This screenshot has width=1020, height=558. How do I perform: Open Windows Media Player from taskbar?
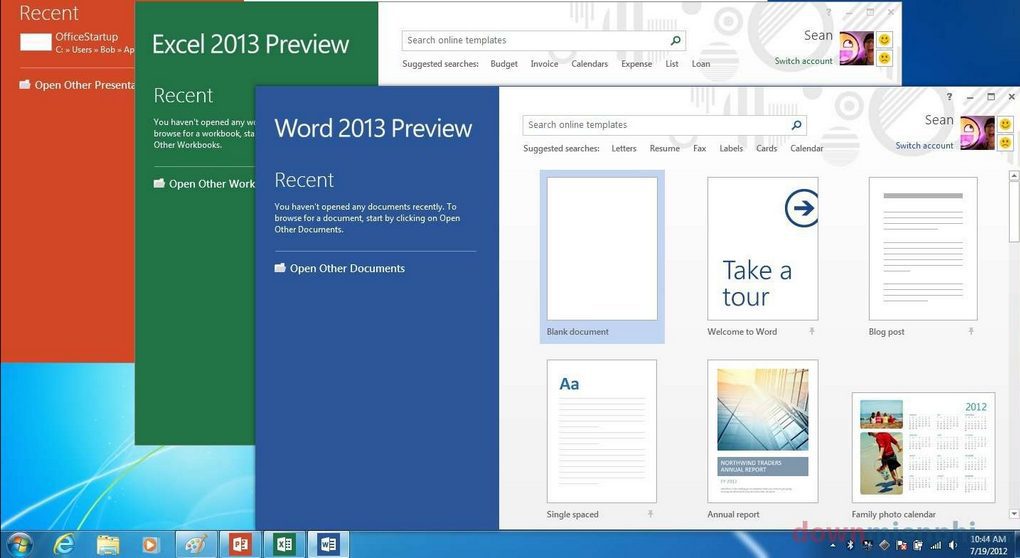click(151, 544)
